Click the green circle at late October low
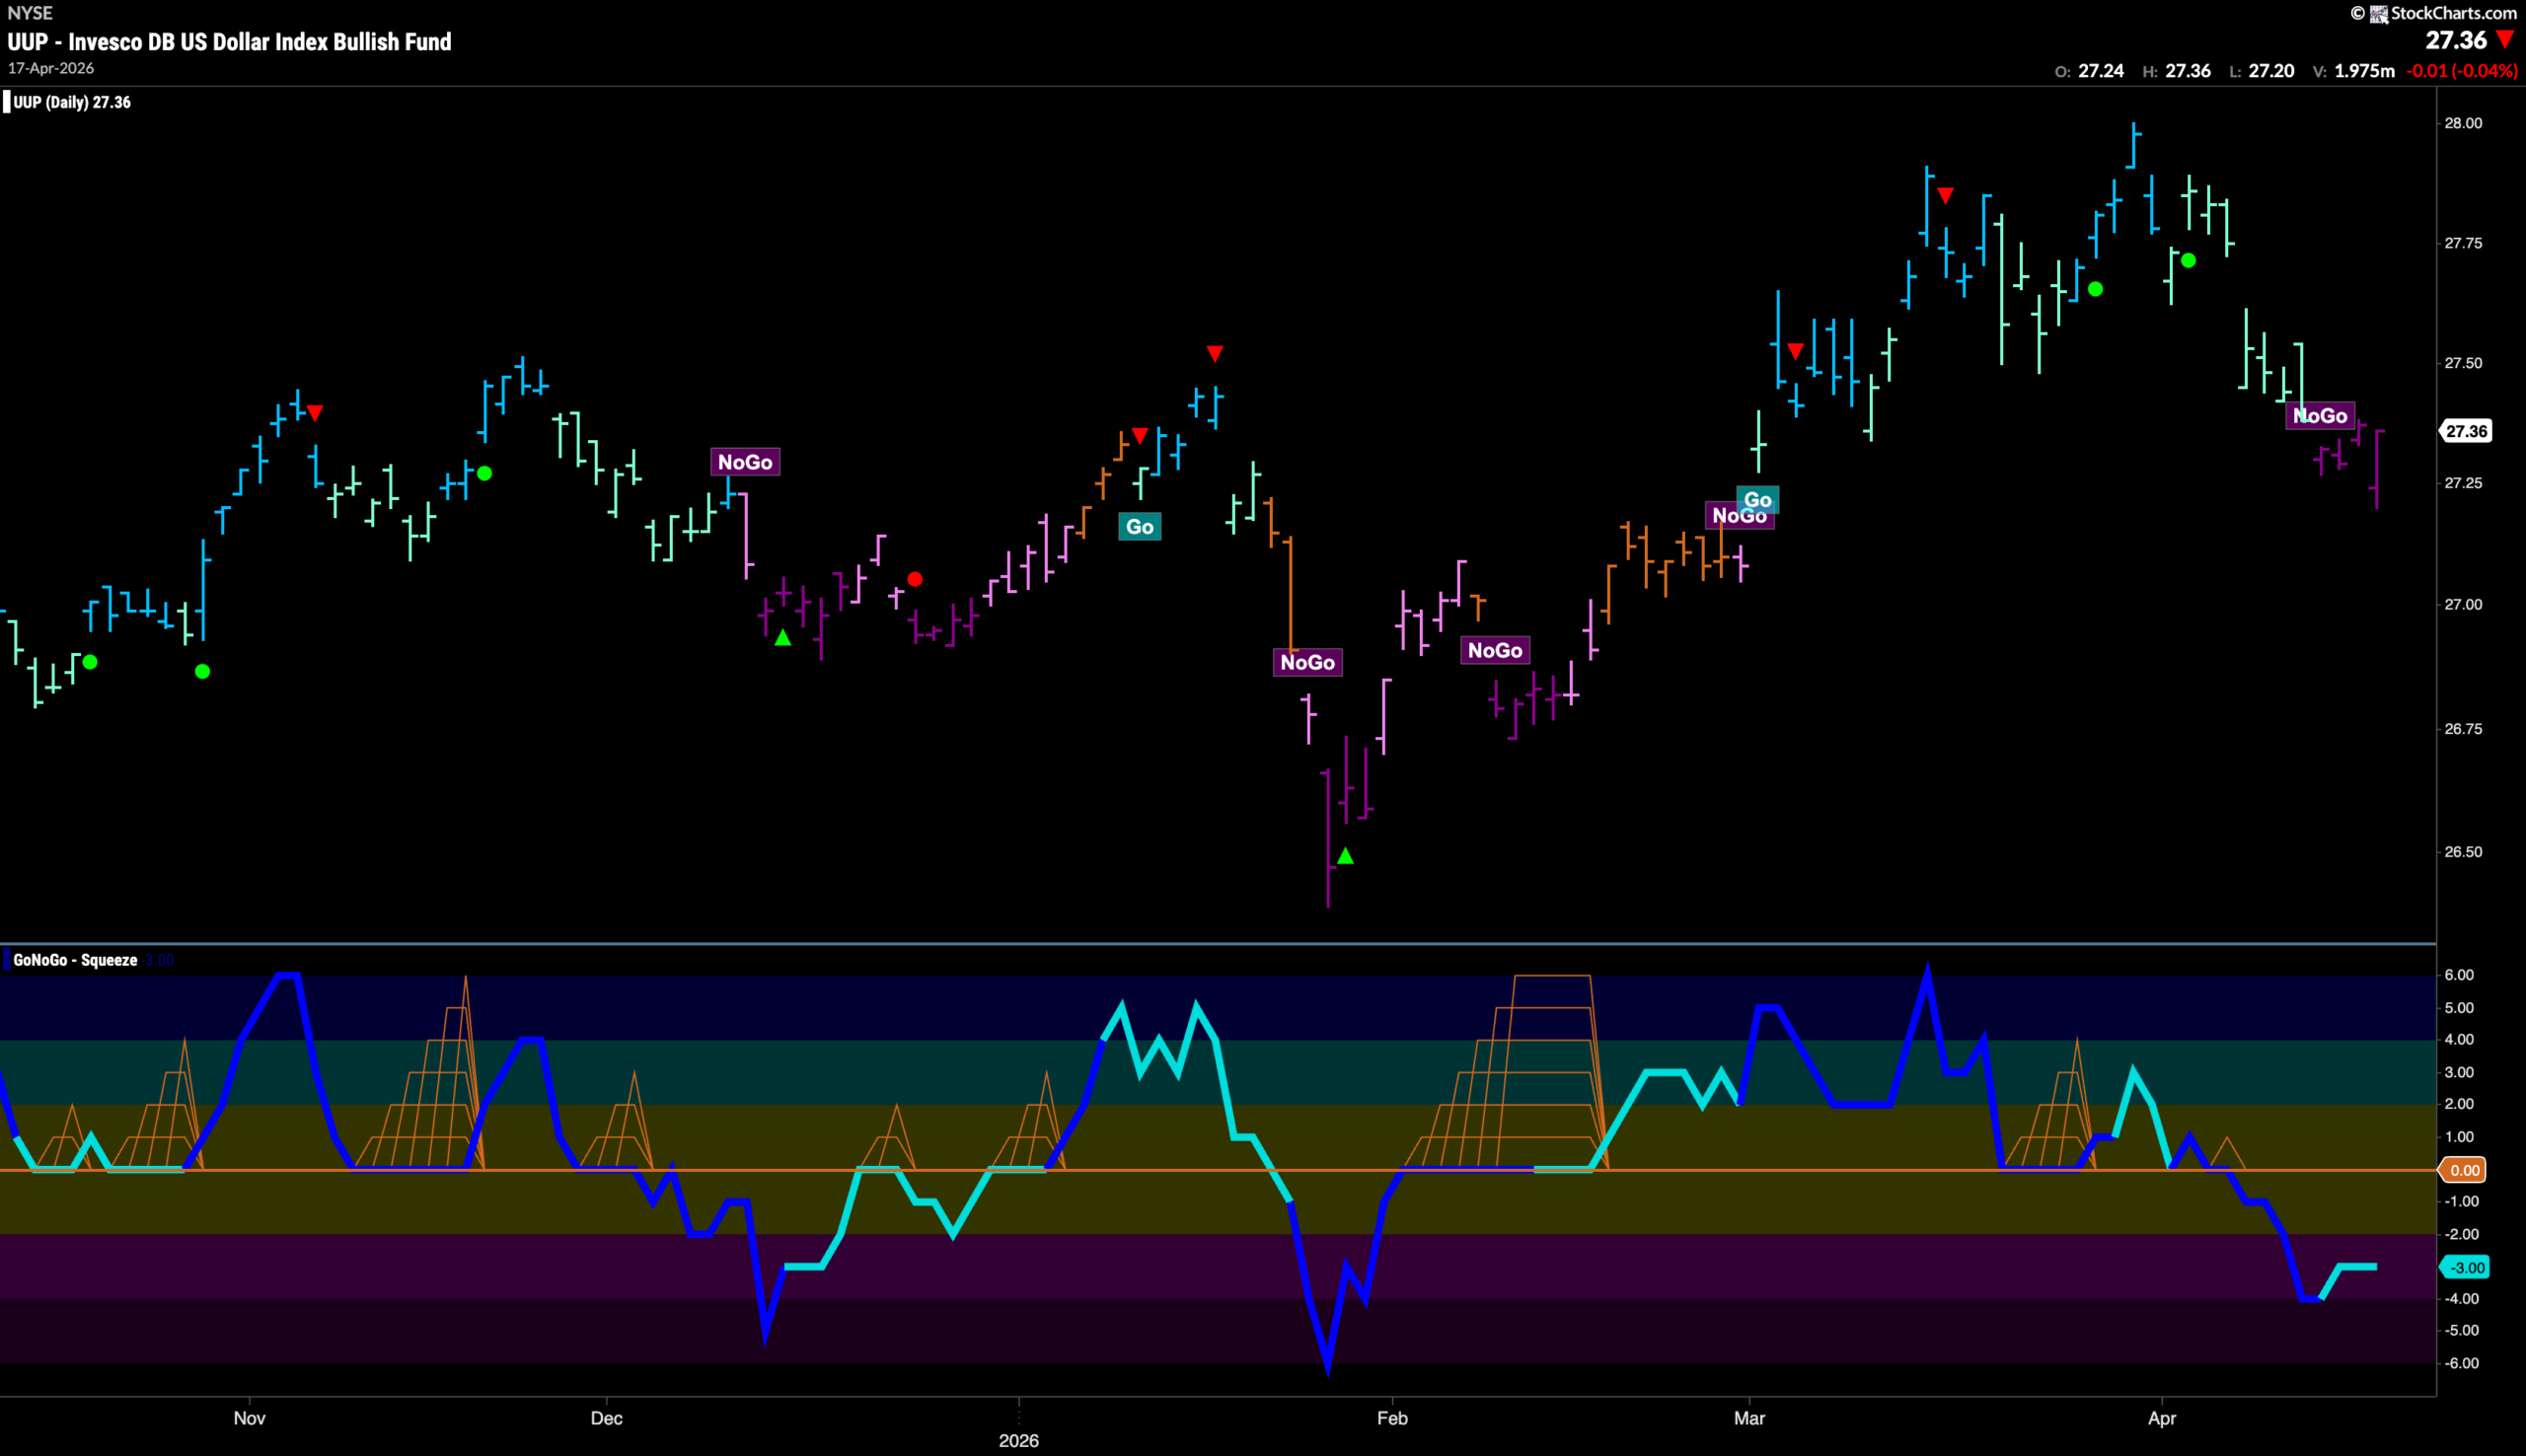2526x1456 pixels. [203, 672]
